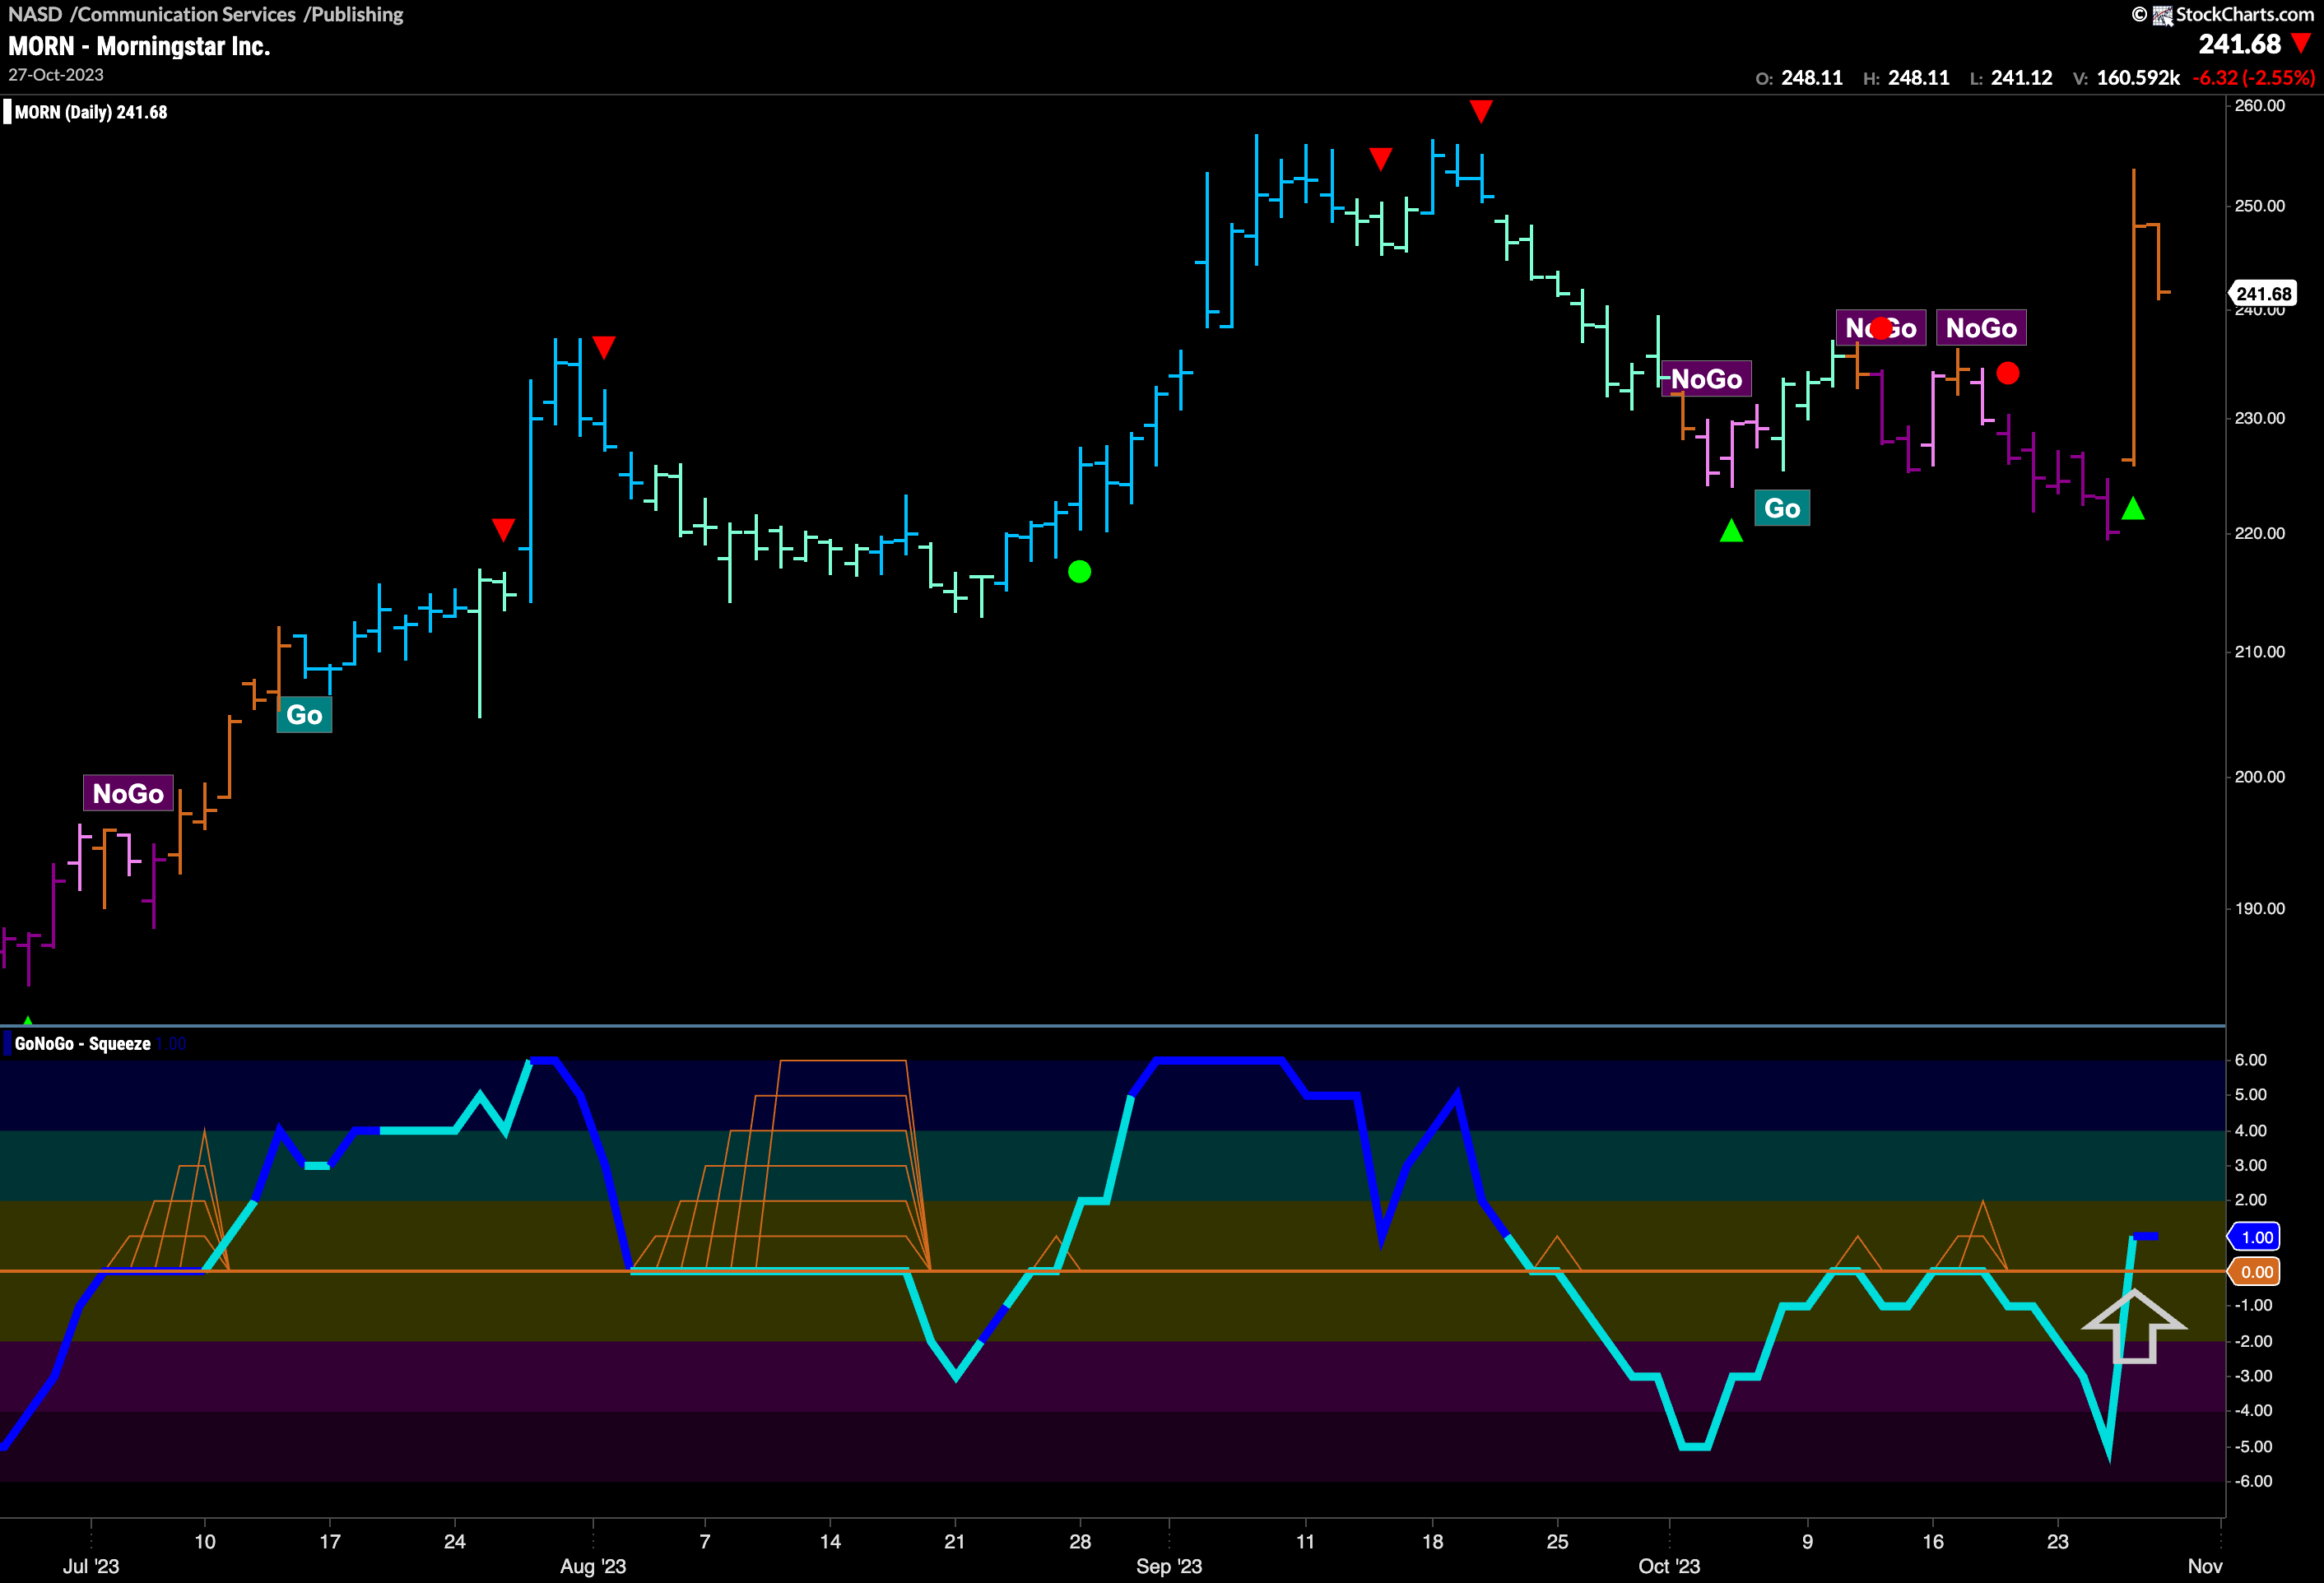Click the 190.00 price axis label

[x=2260, y=909]
